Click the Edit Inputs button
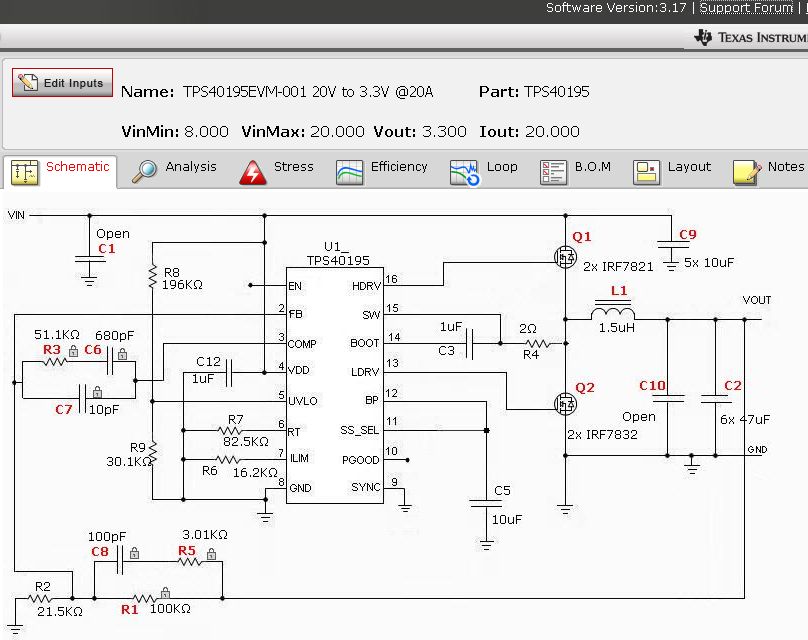Screen dimensions: 808x640 pyautogui.click(x=62, y=82)
